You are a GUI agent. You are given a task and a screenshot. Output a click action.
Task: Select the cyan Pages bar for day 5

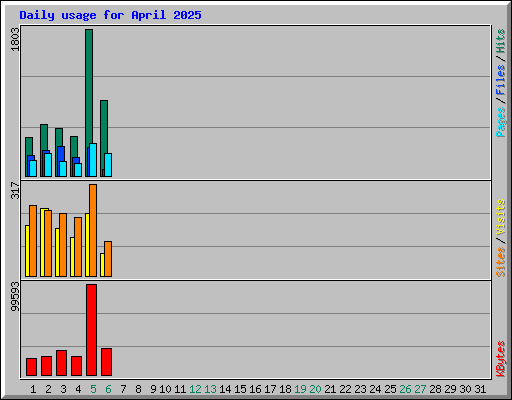[93, 160]
